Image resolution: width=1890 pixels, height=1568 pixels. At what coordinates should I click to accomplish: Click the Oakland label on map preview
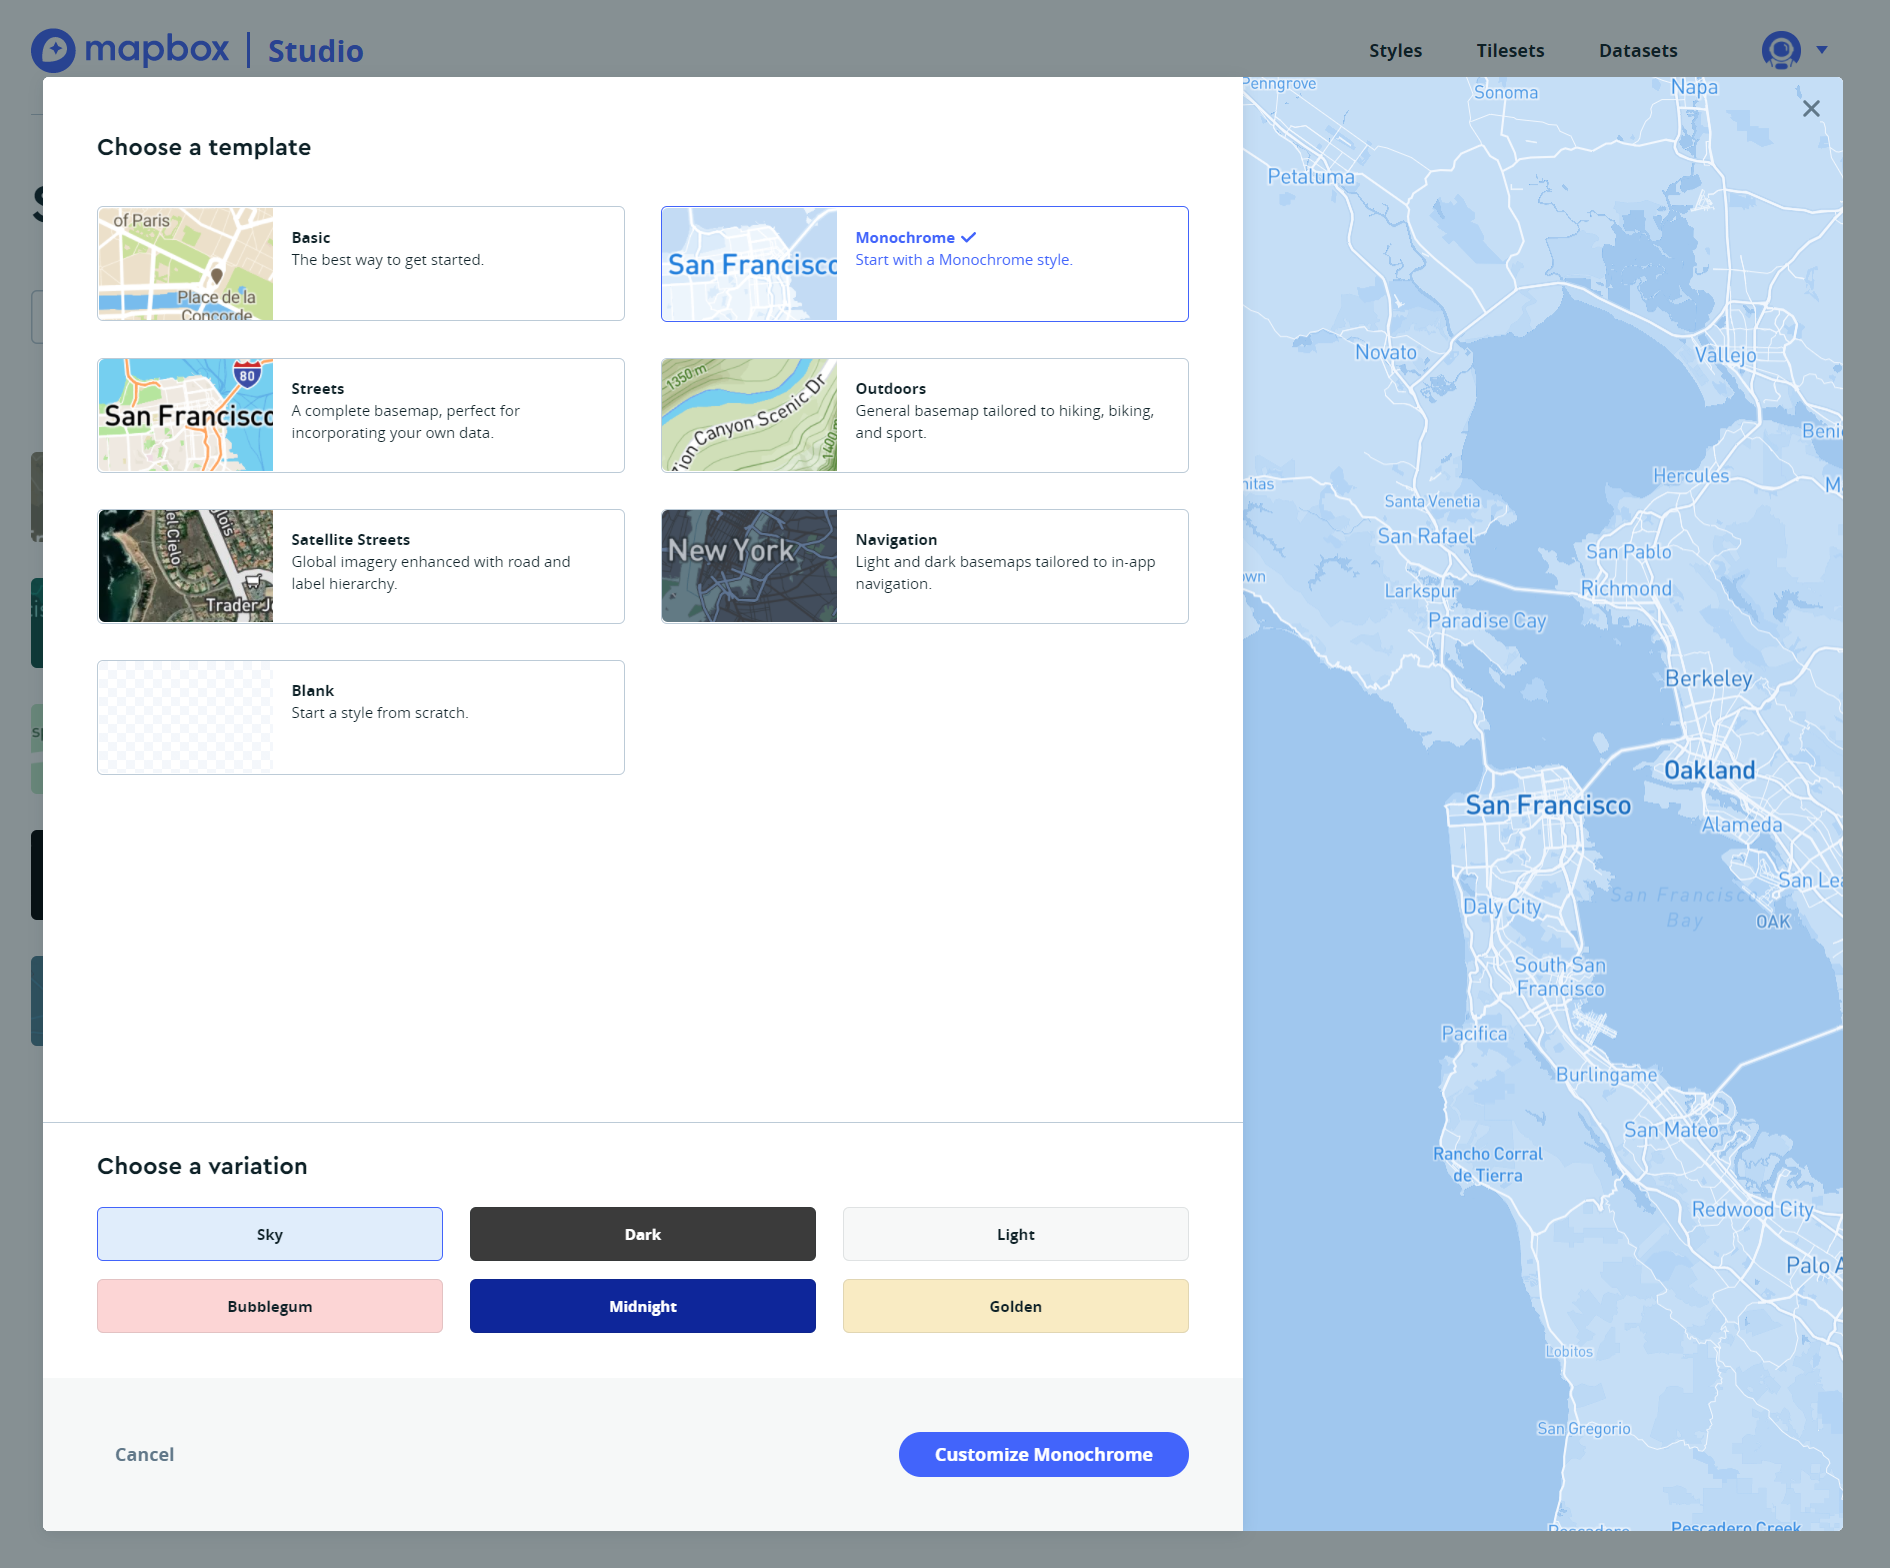[x=1710, y=770]
